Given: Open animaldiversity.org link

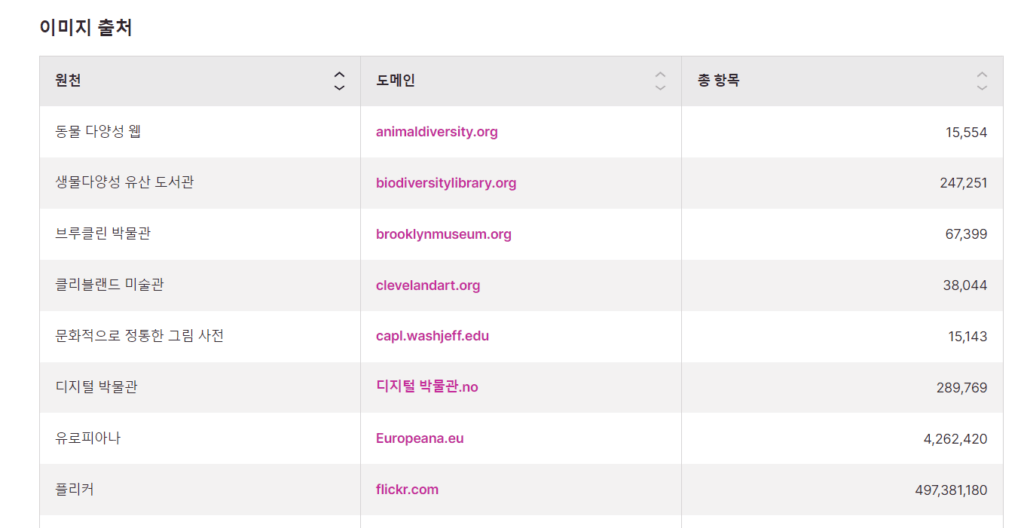Looking at the screenshot, I should (x=436, y=132).
